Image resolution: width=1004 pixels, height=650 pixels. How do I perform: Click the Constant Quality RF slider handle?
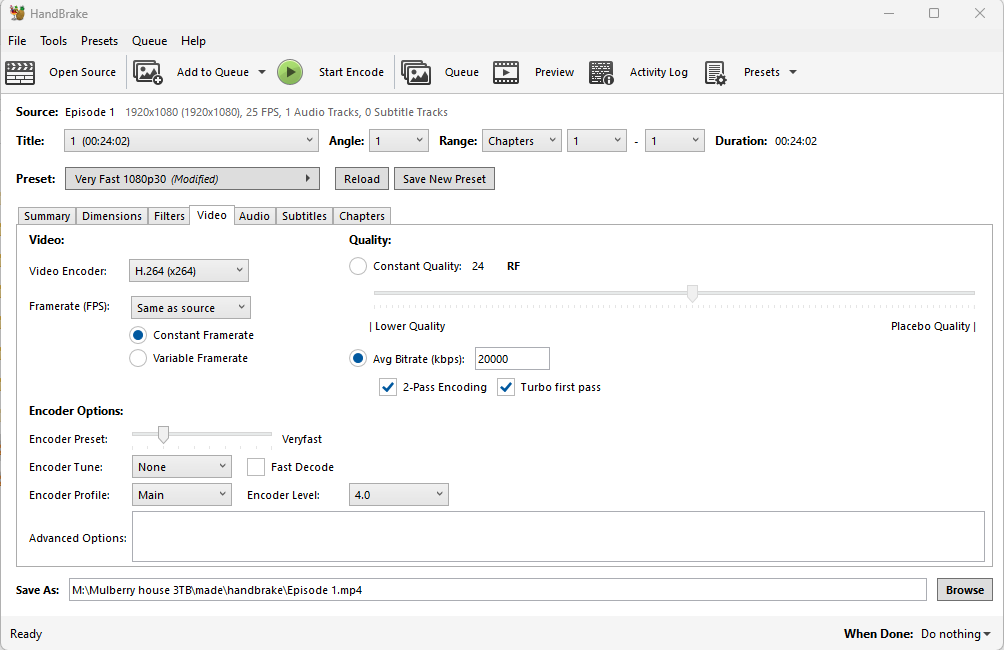[692, 293]
